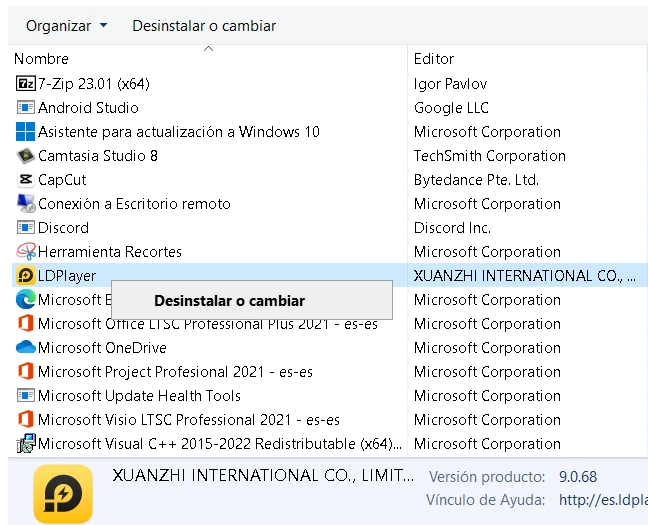The width and height of the screenshot is (648, 525).
Task: Open the es.ldplayer help link
Action: tap(602, 499)
